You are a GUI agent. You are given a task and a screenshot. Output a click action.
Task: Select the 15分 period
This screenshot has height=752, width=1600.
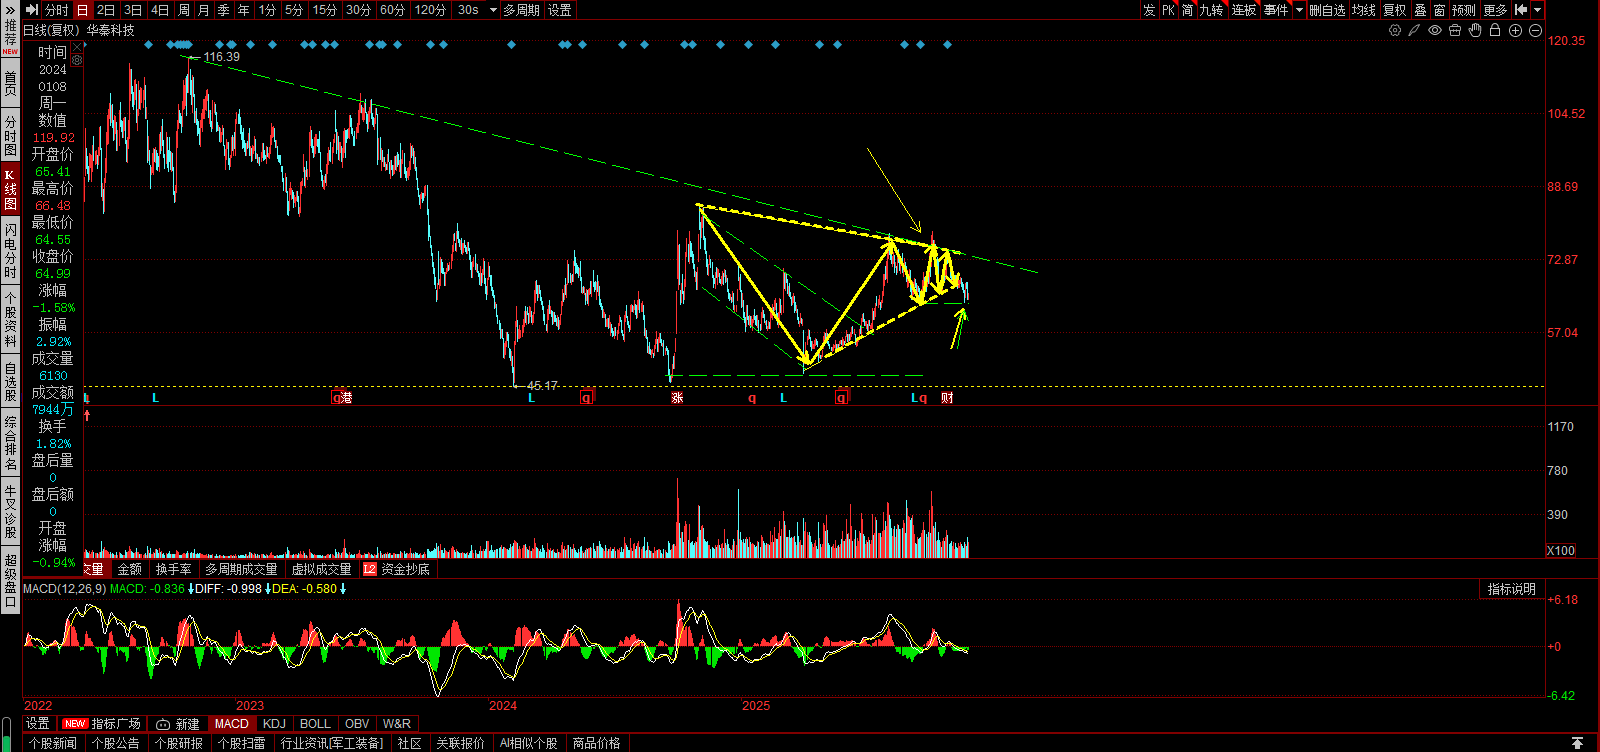coord(324,10)
